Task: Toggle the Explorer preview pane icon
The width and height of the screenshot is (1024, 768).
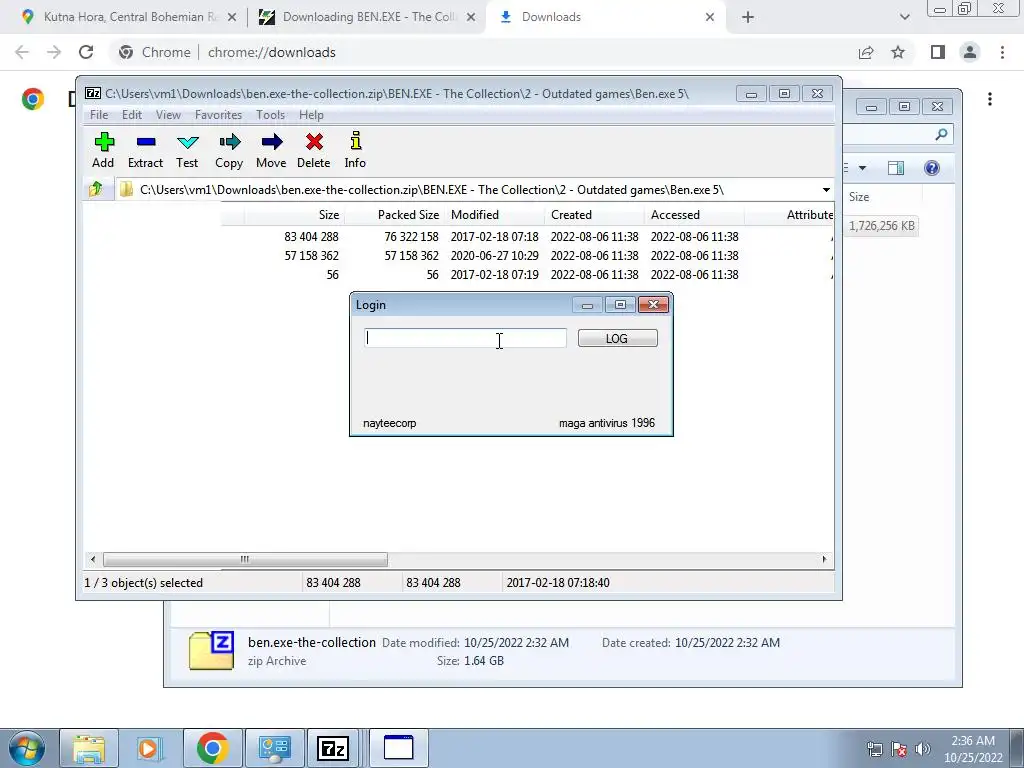Action: tap(896, 168)
